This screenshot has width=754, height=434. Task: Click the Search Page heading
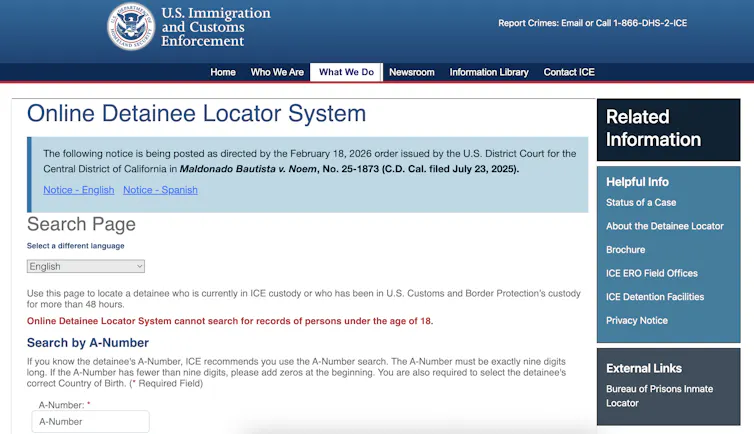click(81, 224)
